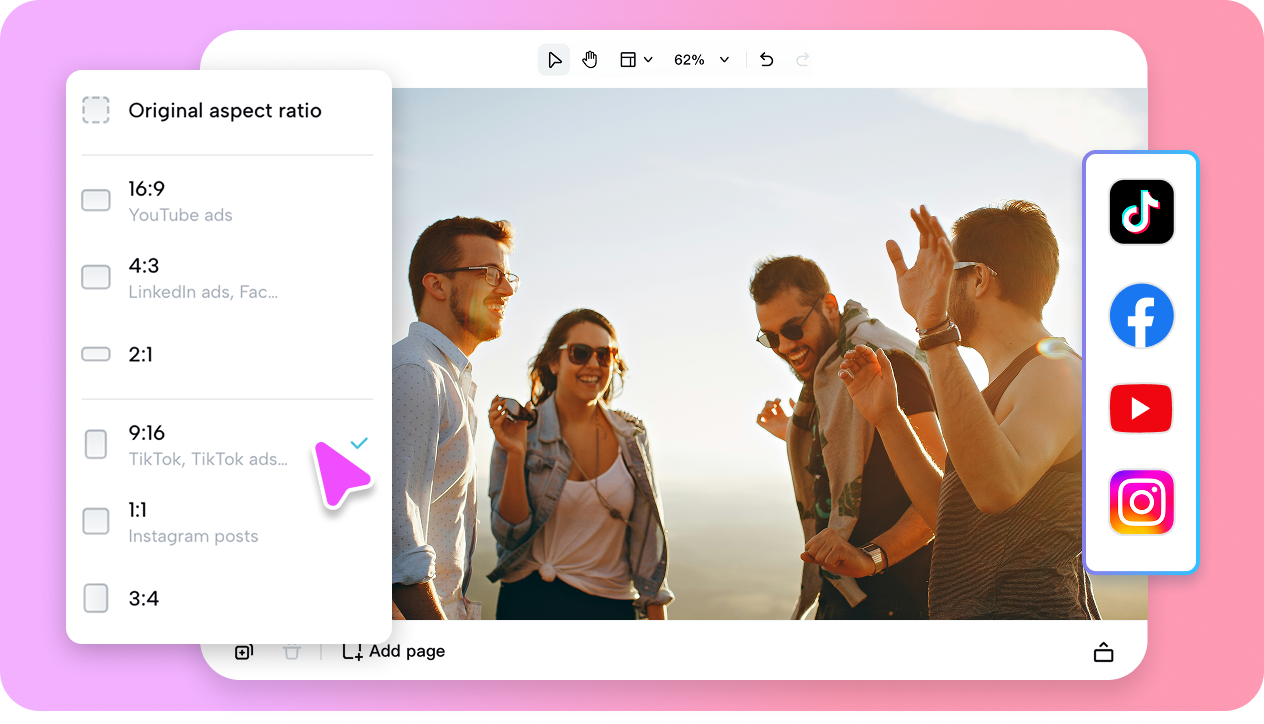Select the 4:3 LinkedIn ads ratio
This screenshot has height=724, width=1264.
point(229,277)
